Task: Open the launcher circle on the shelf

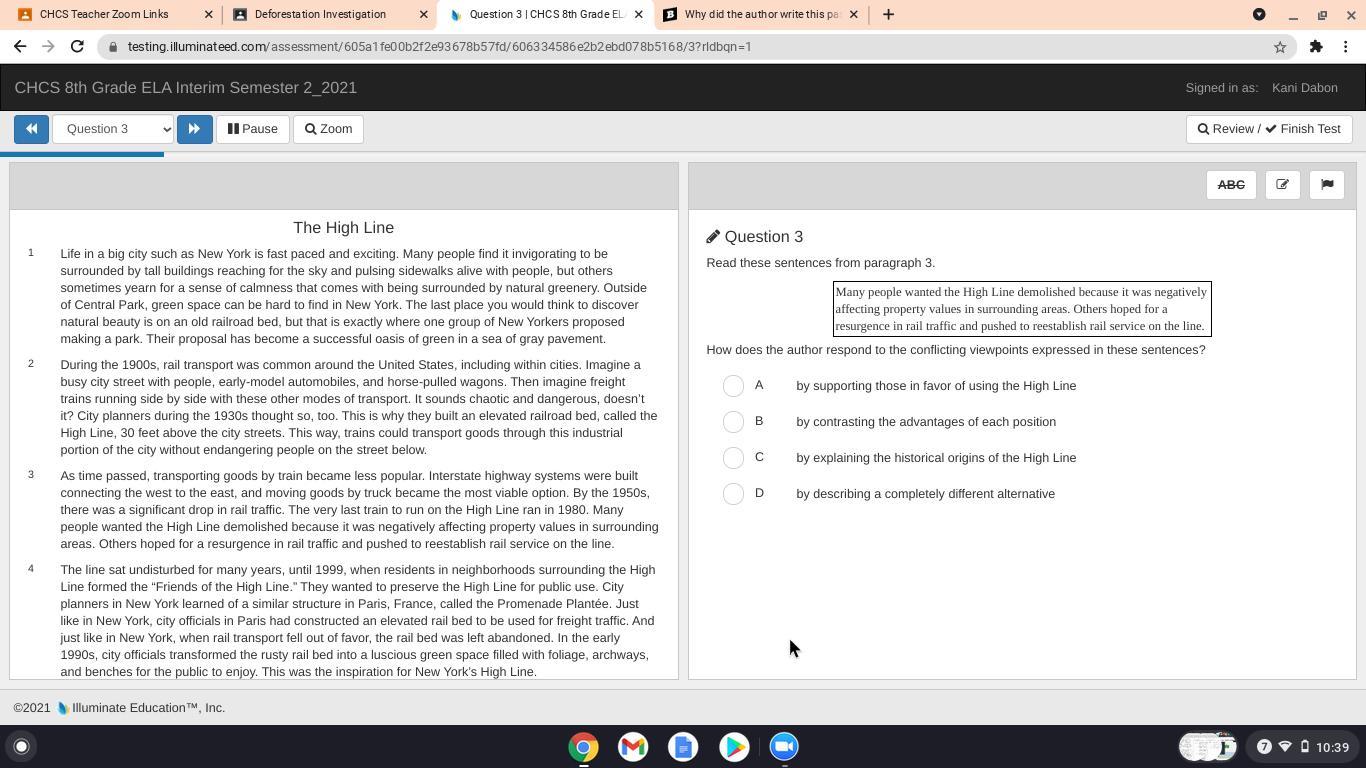Action: (21, 746)
